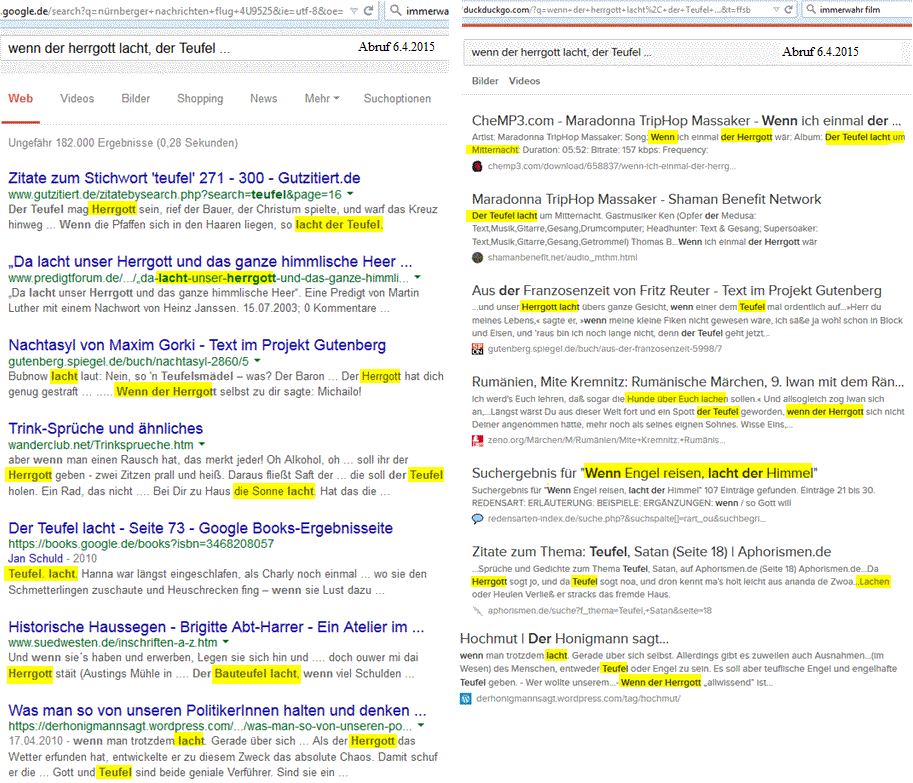Open the Mehr dropdown in Google tabs

(x=321, y=98)
